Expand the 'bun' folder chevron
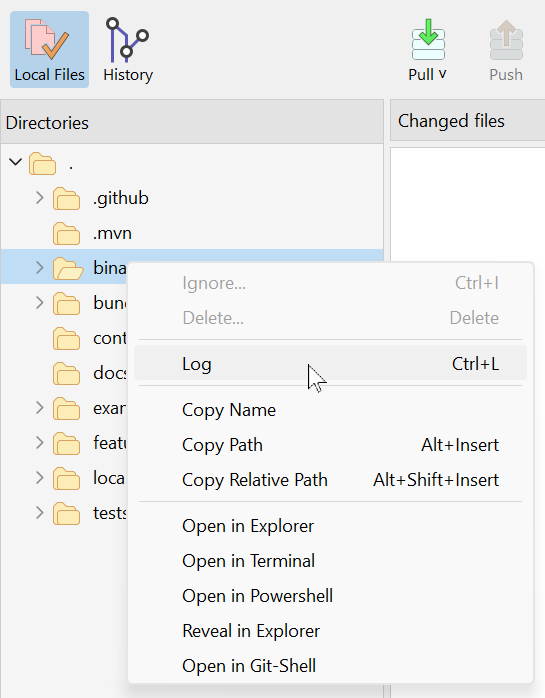The width and height of the screenshot is (545, 698). pyautogui.click(x=39, y=303)
